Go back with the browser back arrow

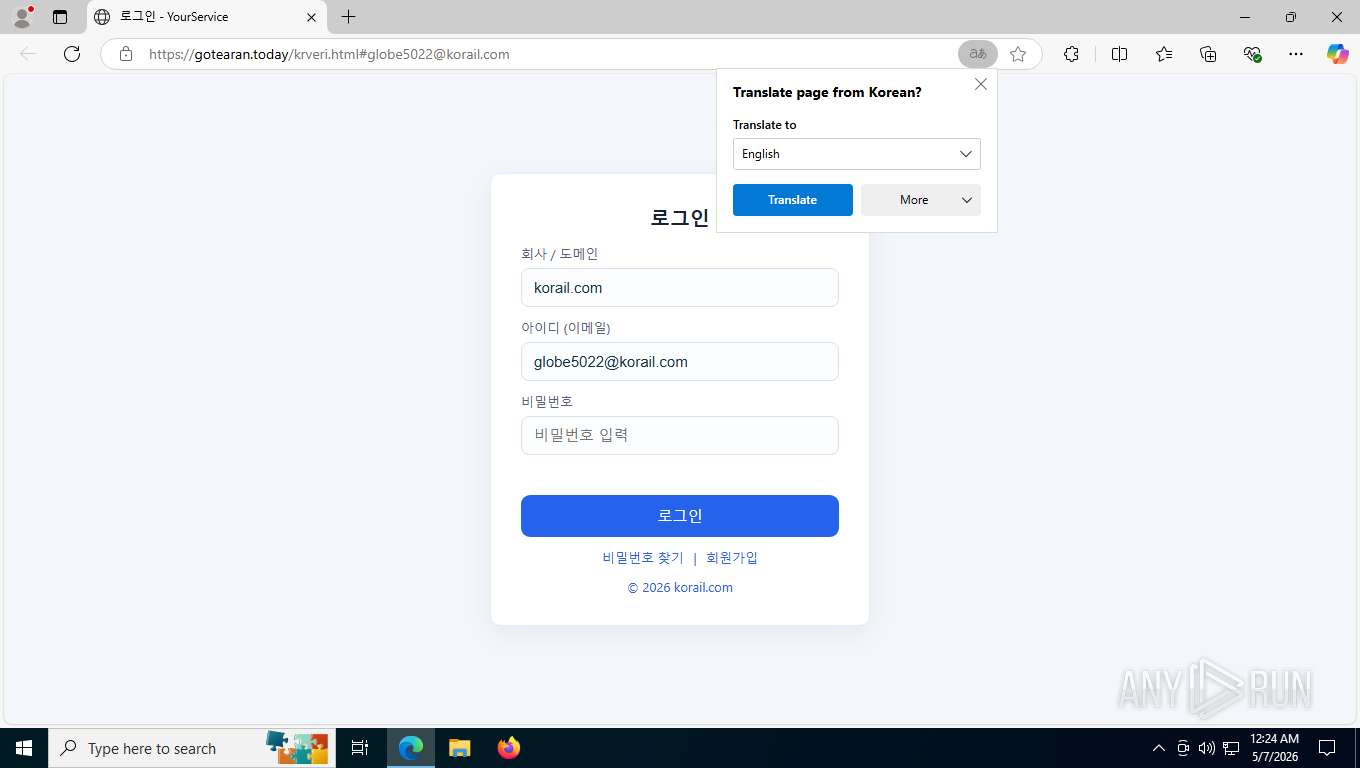28,54
